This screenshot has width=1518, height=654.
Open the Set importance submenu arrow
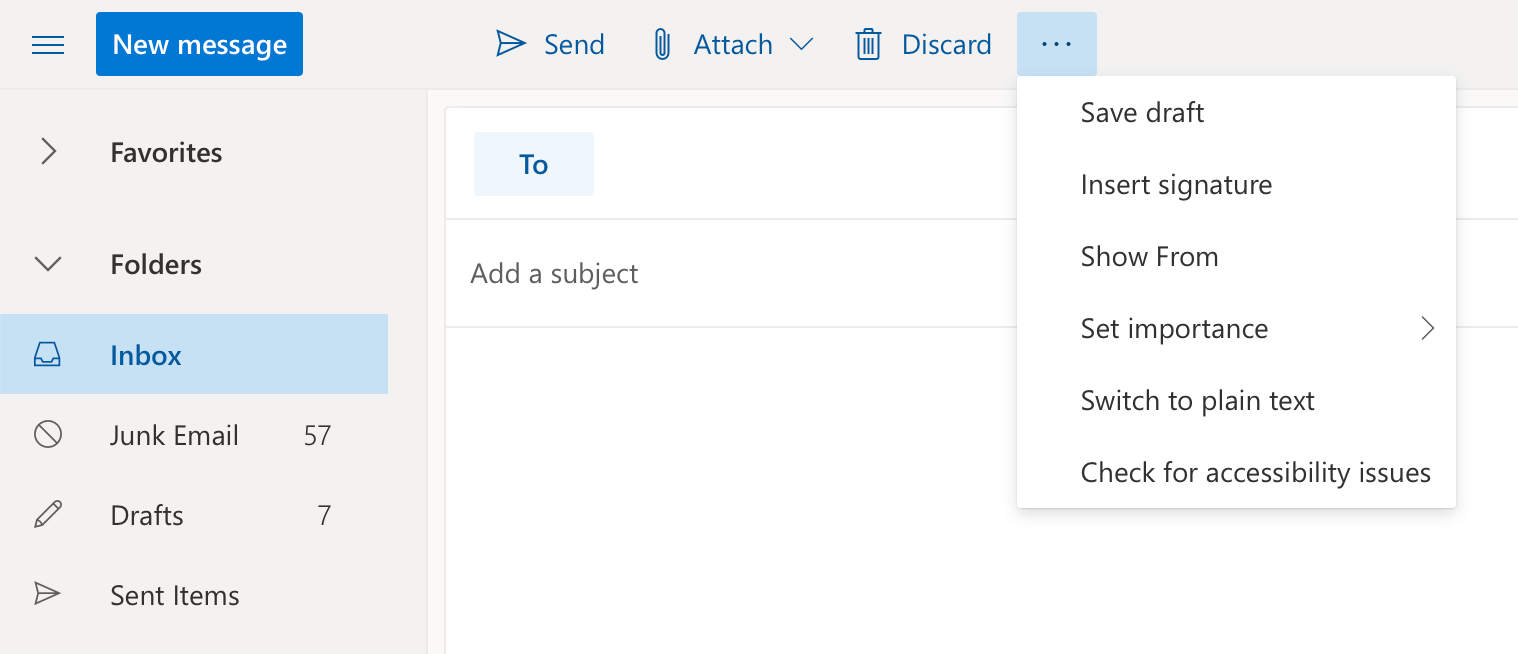click(x=1427, y=328)
